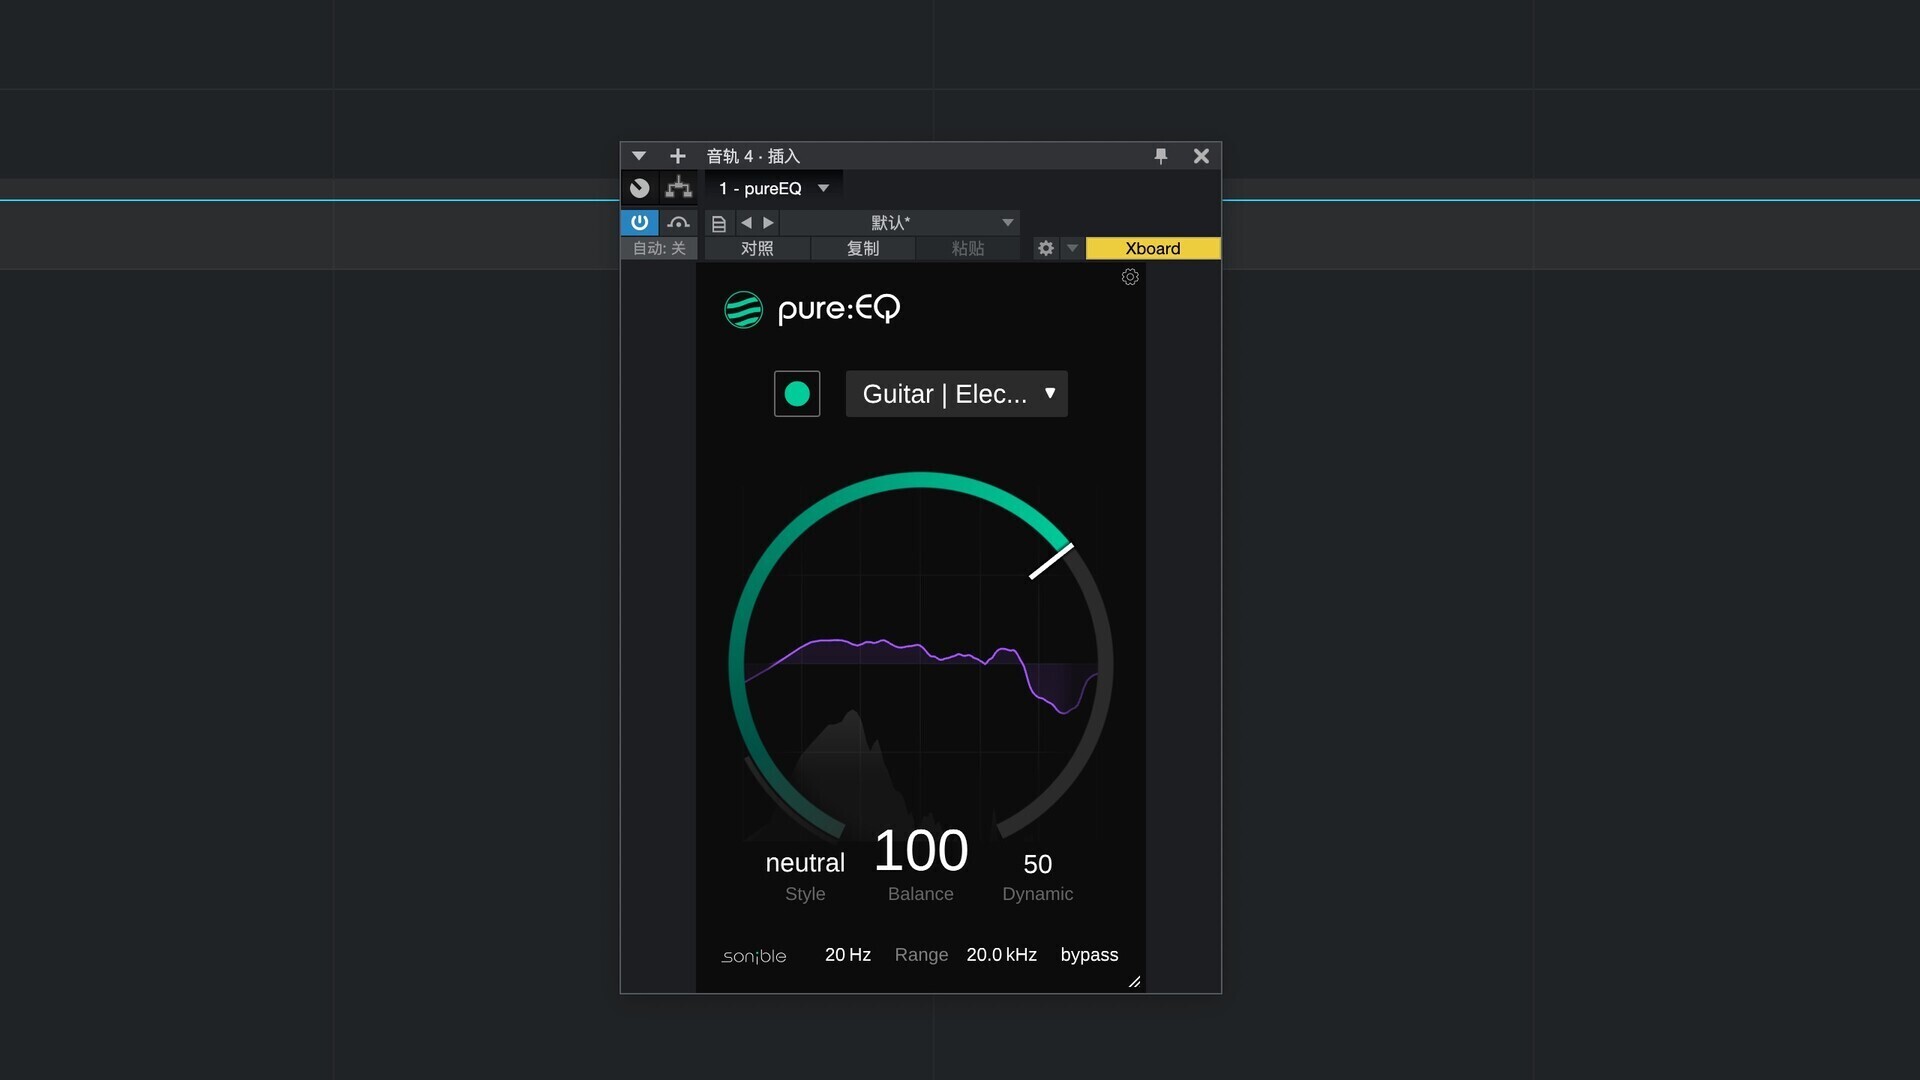
Task: Click the 自动: 关 automation button
Action: coord(659,248)
